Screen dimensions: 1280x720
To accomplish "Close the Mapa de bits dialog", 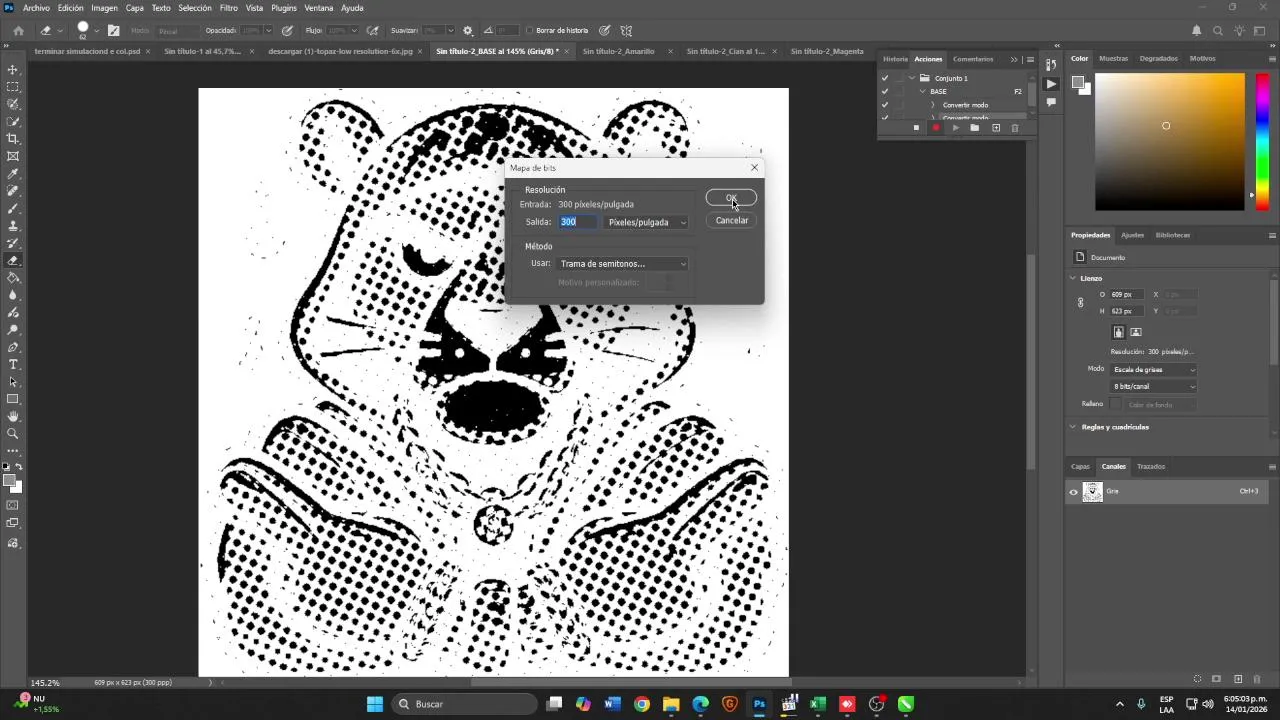I will [x=754, y=168].
